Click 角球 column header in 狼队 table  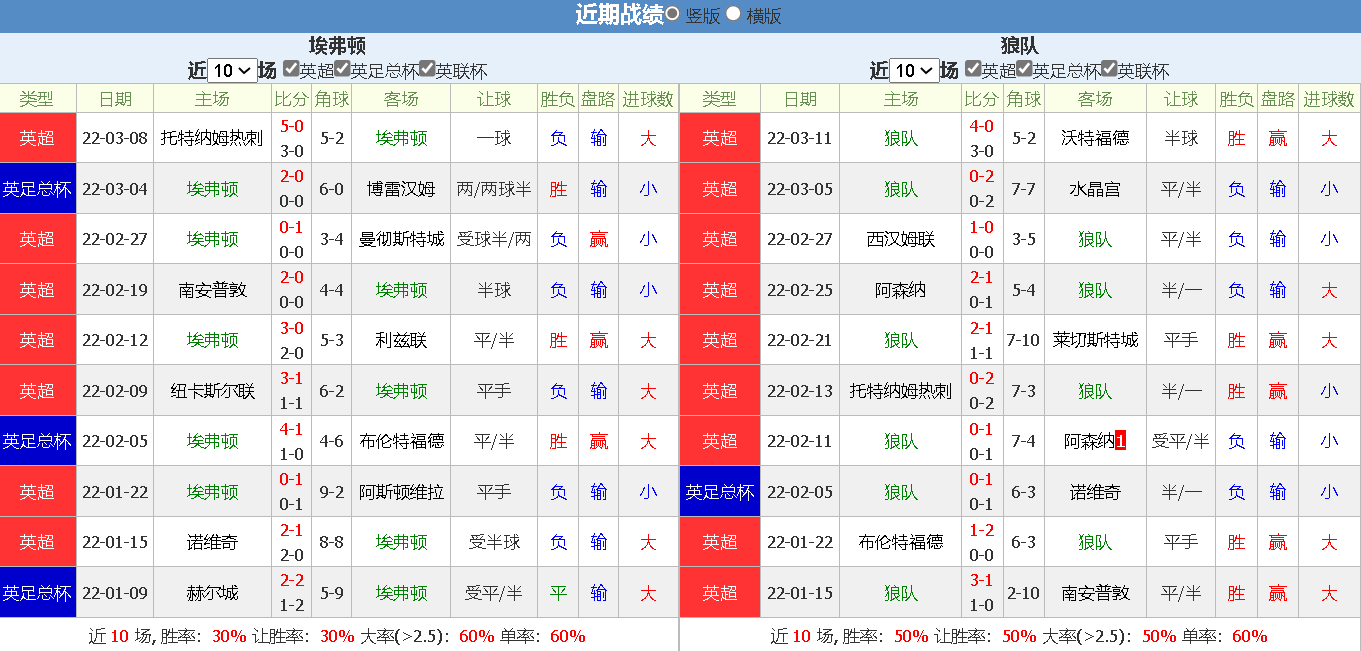[1023, 99]
